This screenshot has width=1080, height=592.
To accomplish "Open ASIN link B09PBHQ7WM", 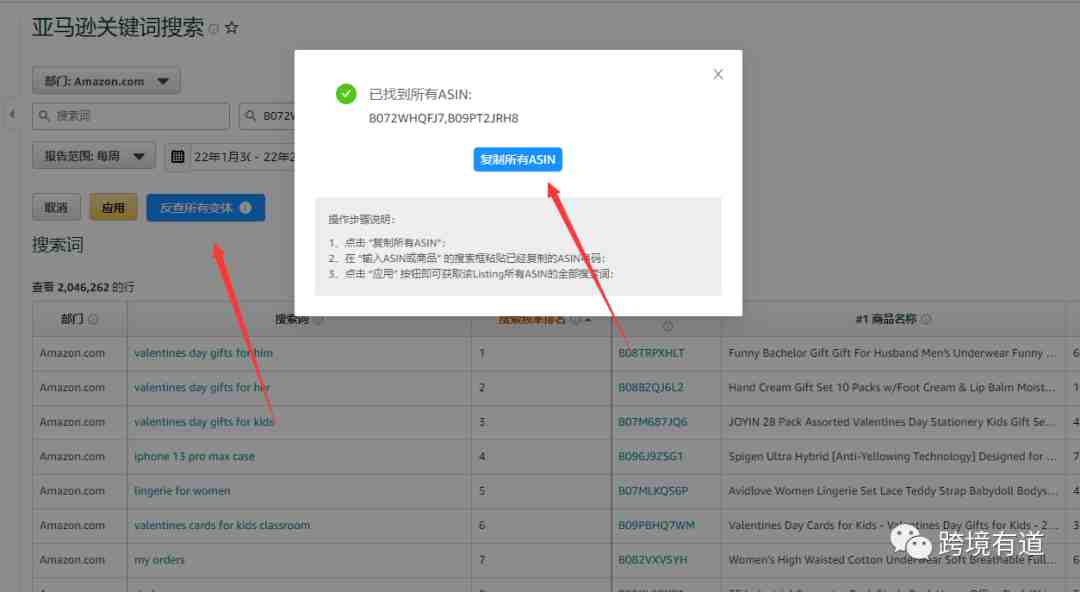I will (656, 525).
